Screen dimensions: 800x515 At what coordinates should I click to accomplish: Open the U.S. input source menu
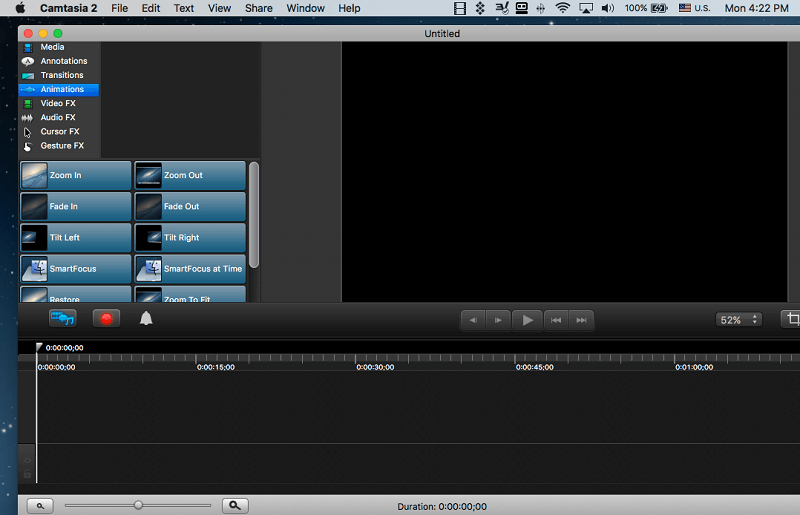coord(694,8)
